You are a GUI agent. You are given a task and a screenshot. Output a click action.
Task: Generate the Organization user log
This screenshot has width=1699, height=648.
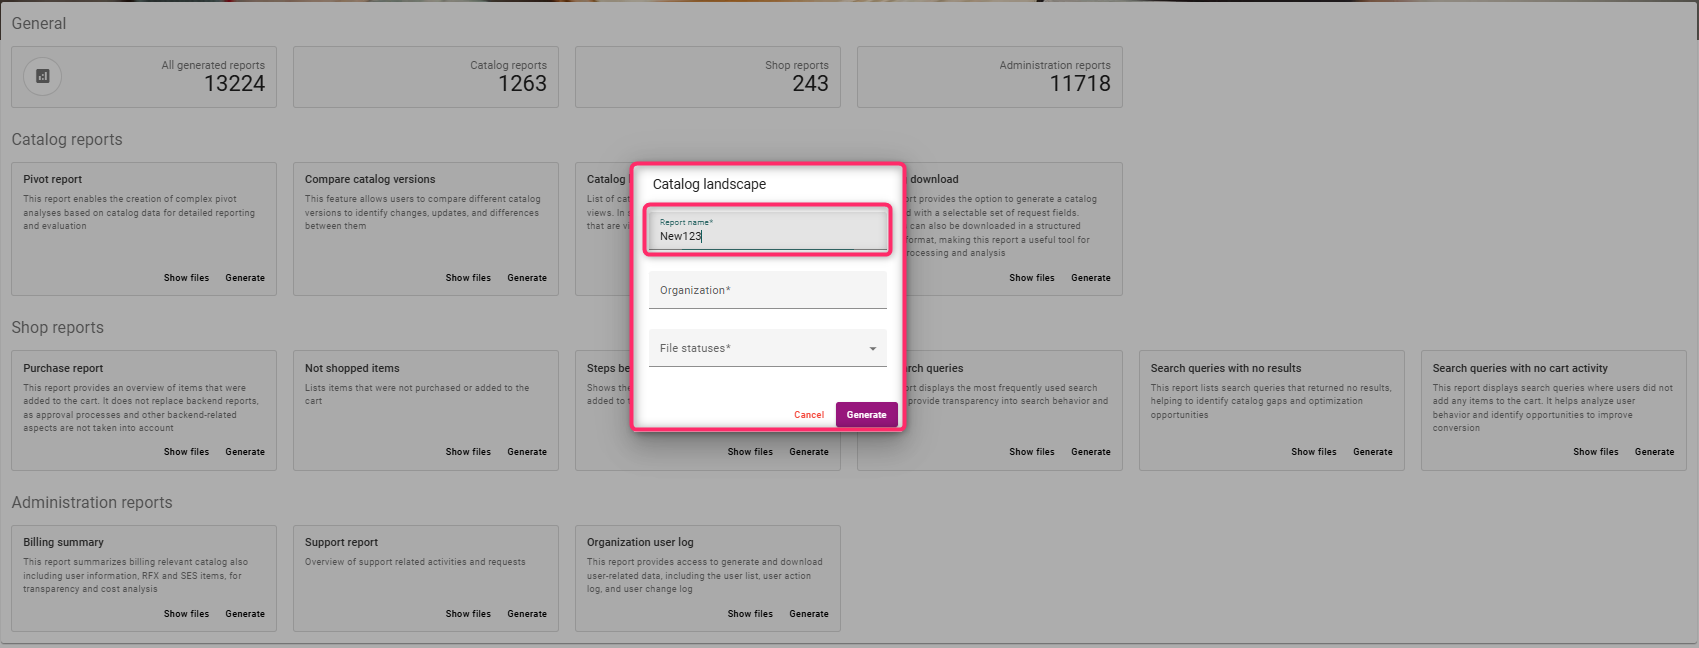pyautogui.click(x=808, y=614)
